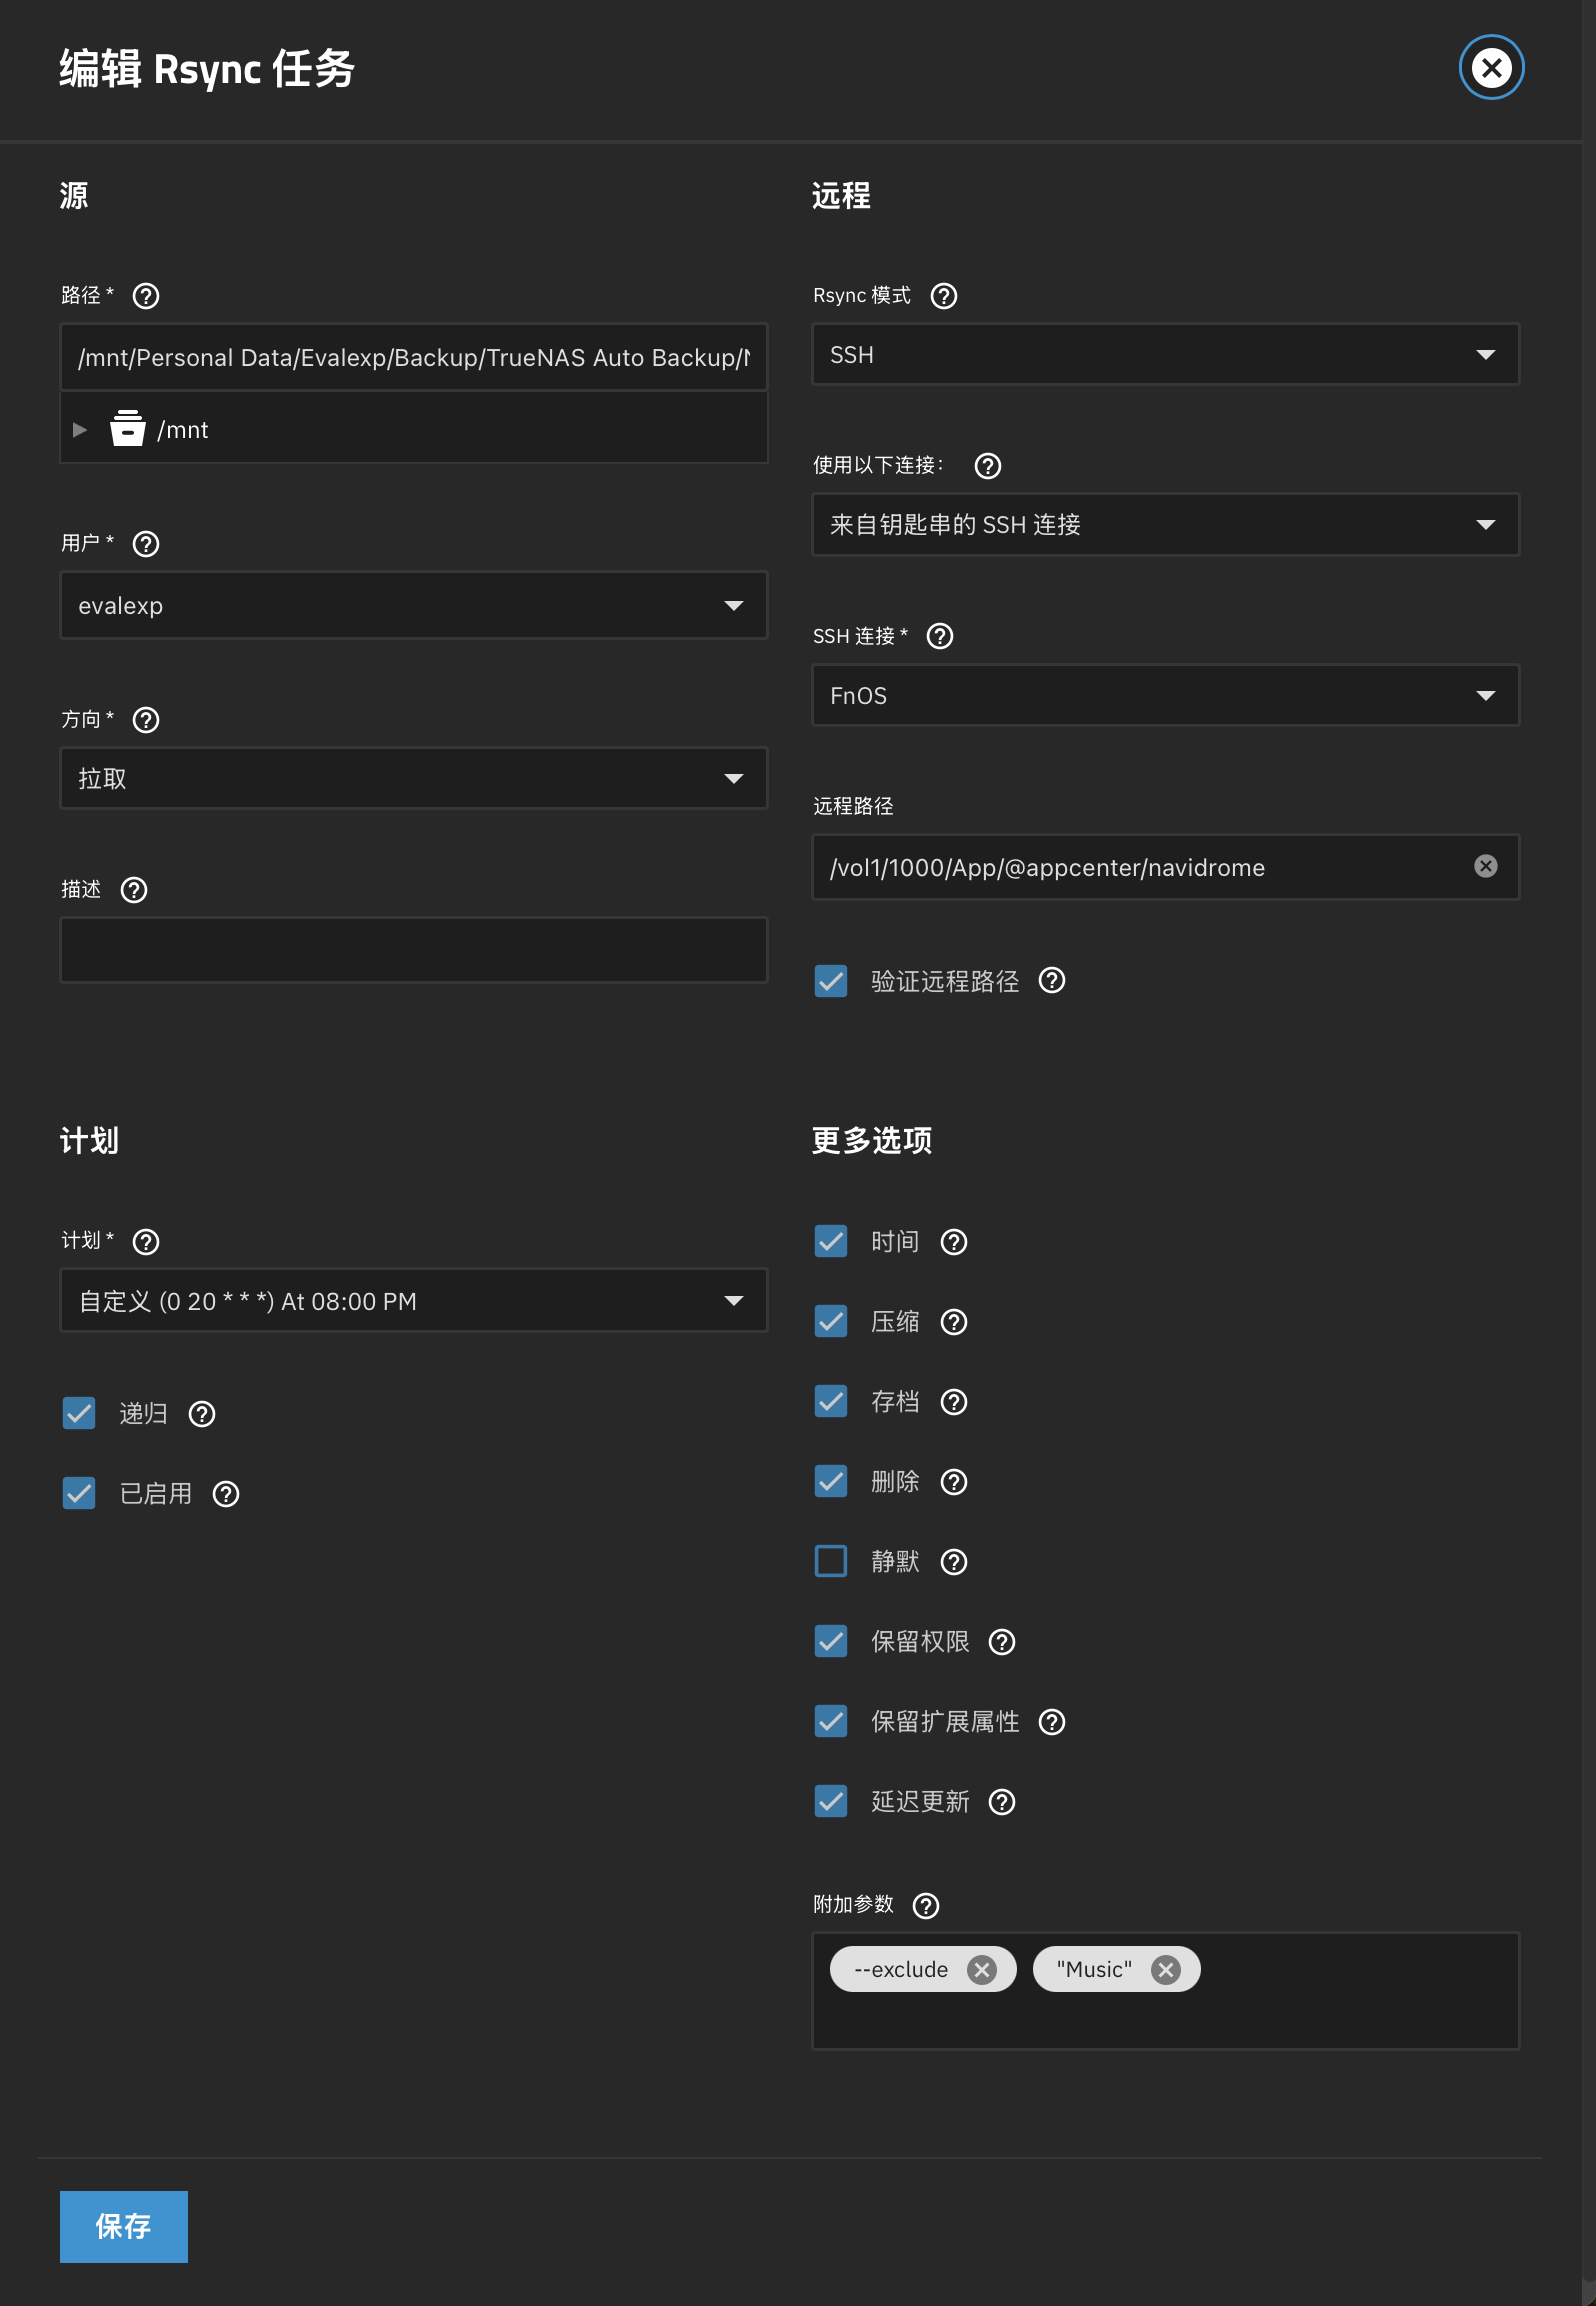Click help icon next to 压缩 option
This screenshot has height=2306, width=1596.
tap(954, 1322)
